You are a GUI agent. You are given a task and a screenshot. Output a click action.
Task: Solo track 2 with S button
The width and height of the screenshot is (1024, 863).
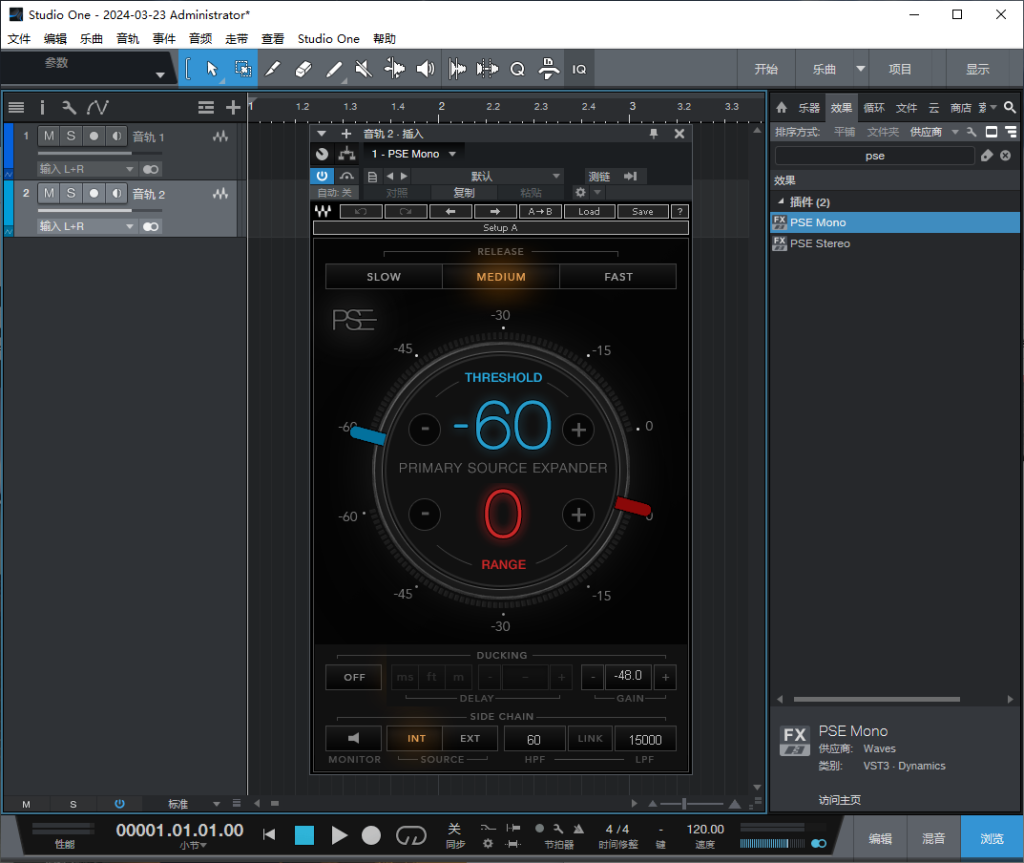click(71, 193)
